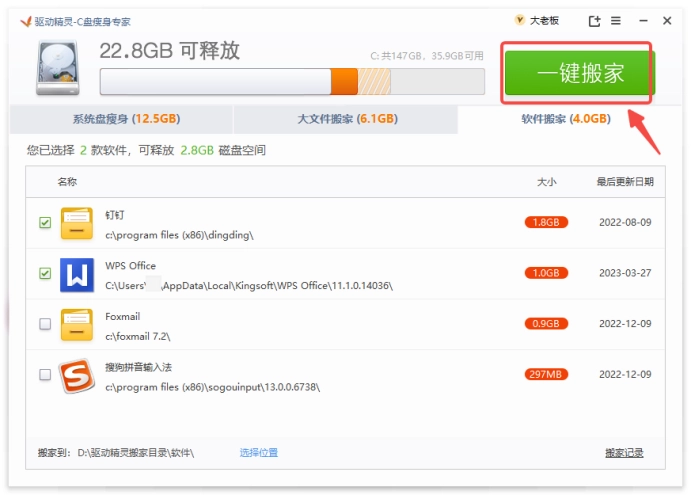Click the Foxmail folder icon
This screenshot has width=692, height=495.
(x=76, y=324)
